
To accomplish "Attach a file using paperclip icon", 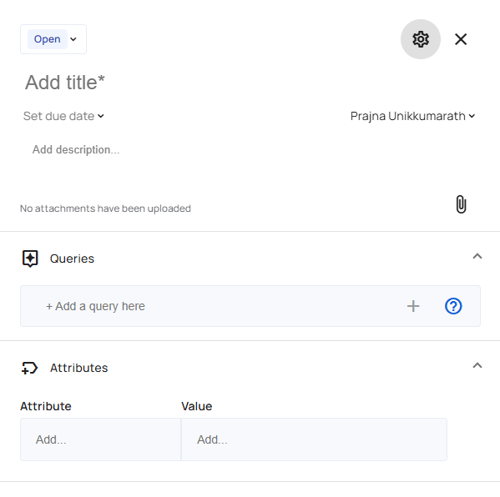I will 461,204.
